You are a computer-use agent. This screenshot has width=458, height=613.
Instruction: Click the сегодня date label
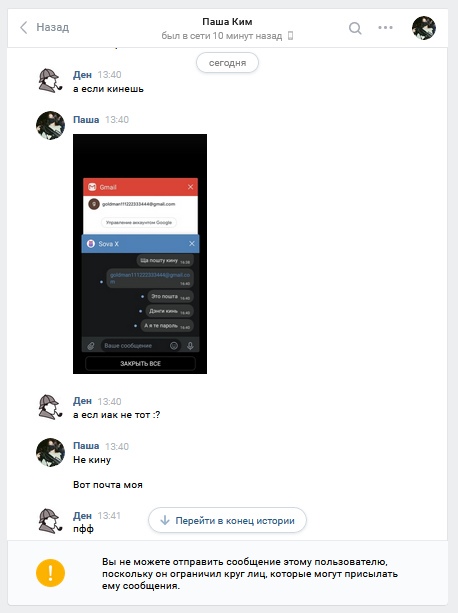click(227, 63)
